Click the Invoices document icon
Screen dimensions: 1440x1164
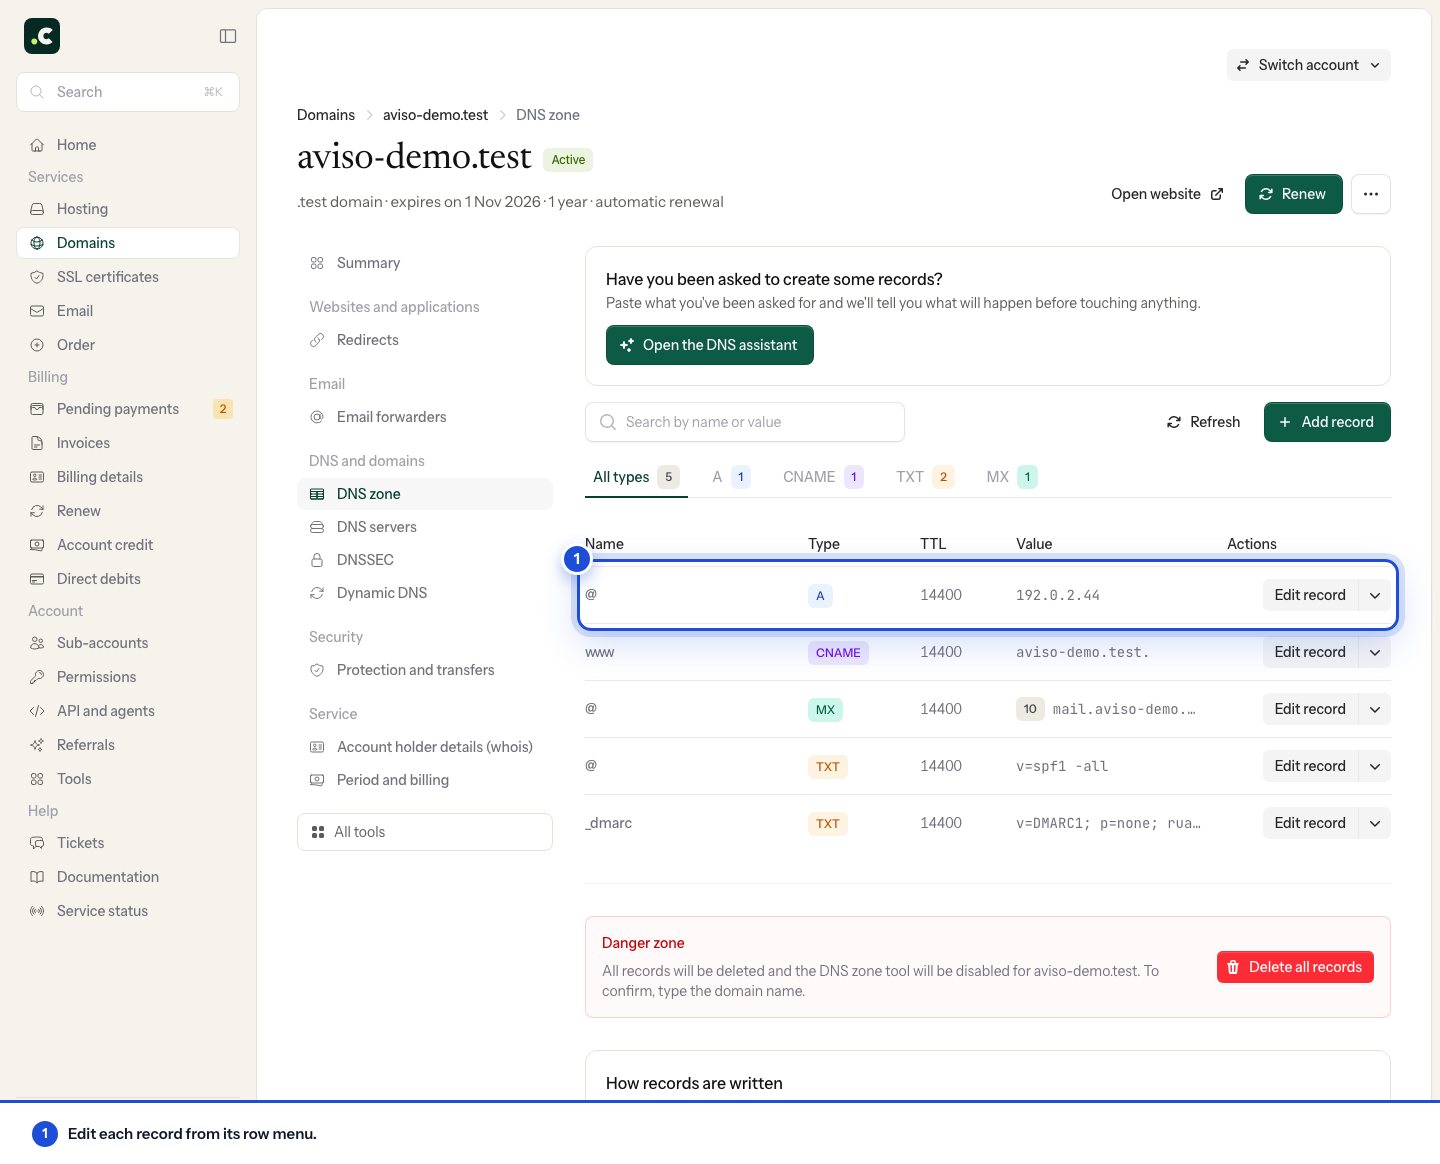tap(37, 443)
